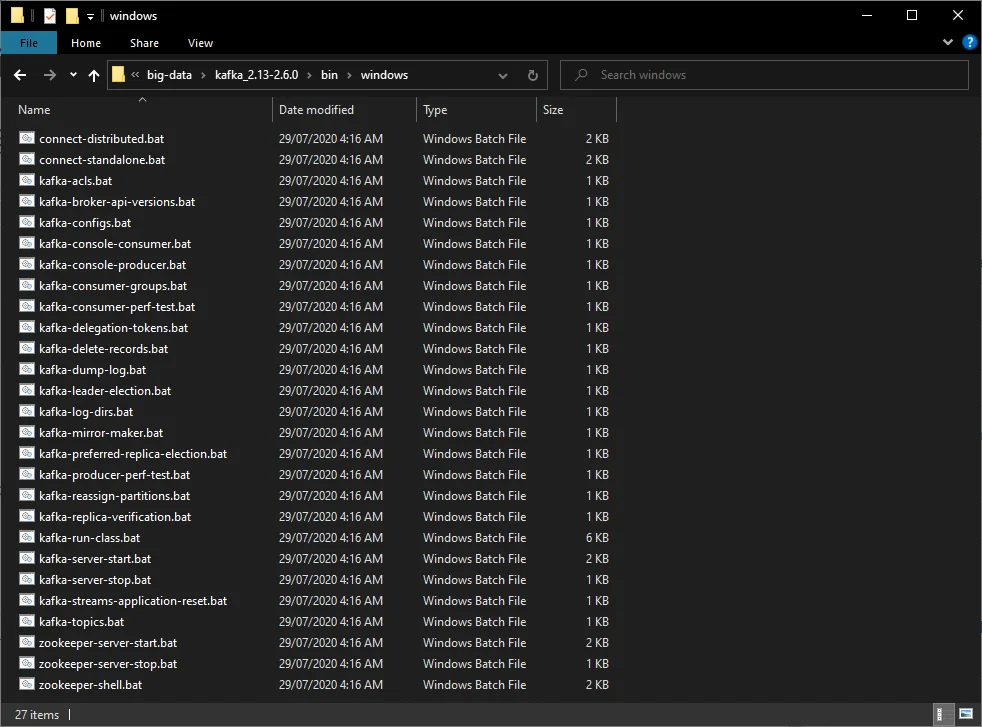Refresh the windows folder listing
Screen dimensions: 982x727
532,75
